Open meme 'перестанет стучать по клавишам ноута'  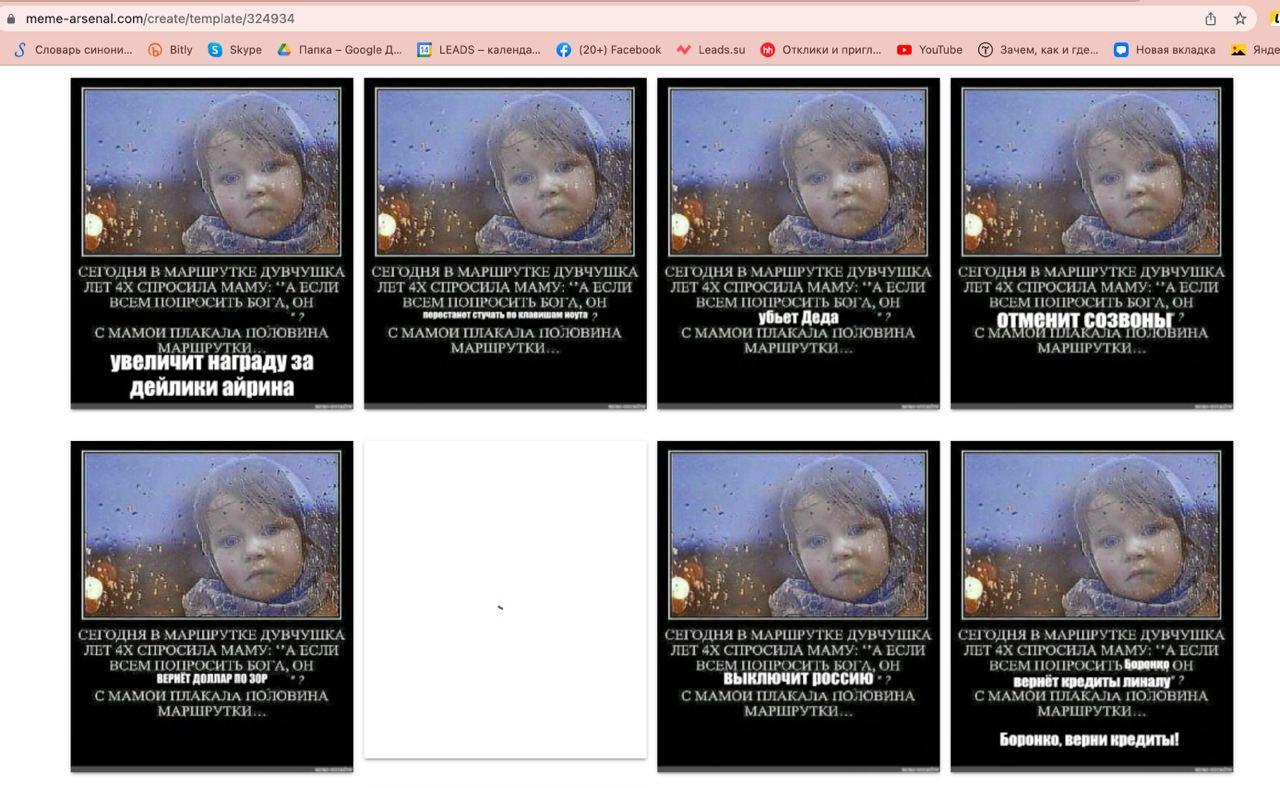(x=505, y=243)
